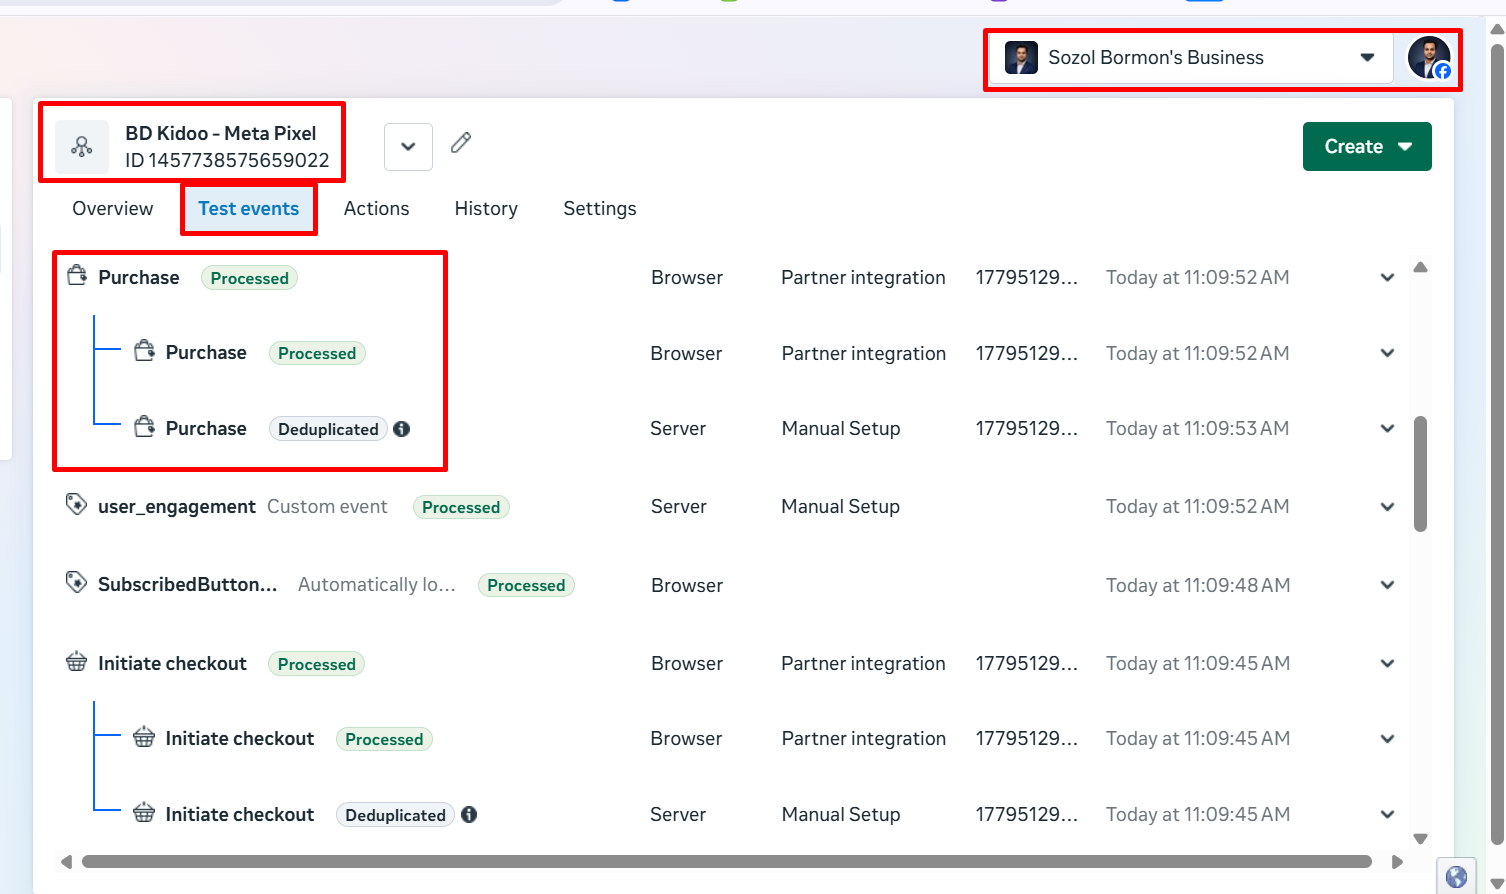Click the info icon beside Initiate checkout Deduplicated

tap(469, 815)
